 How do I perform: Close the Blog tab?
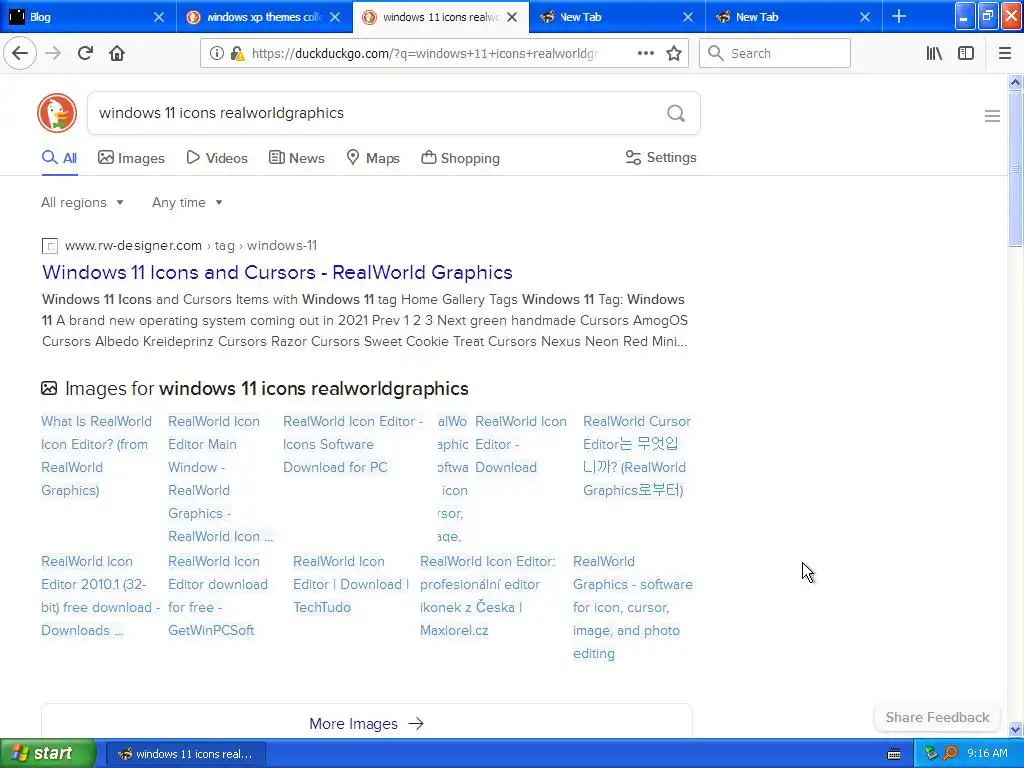[x=159, y=17]
